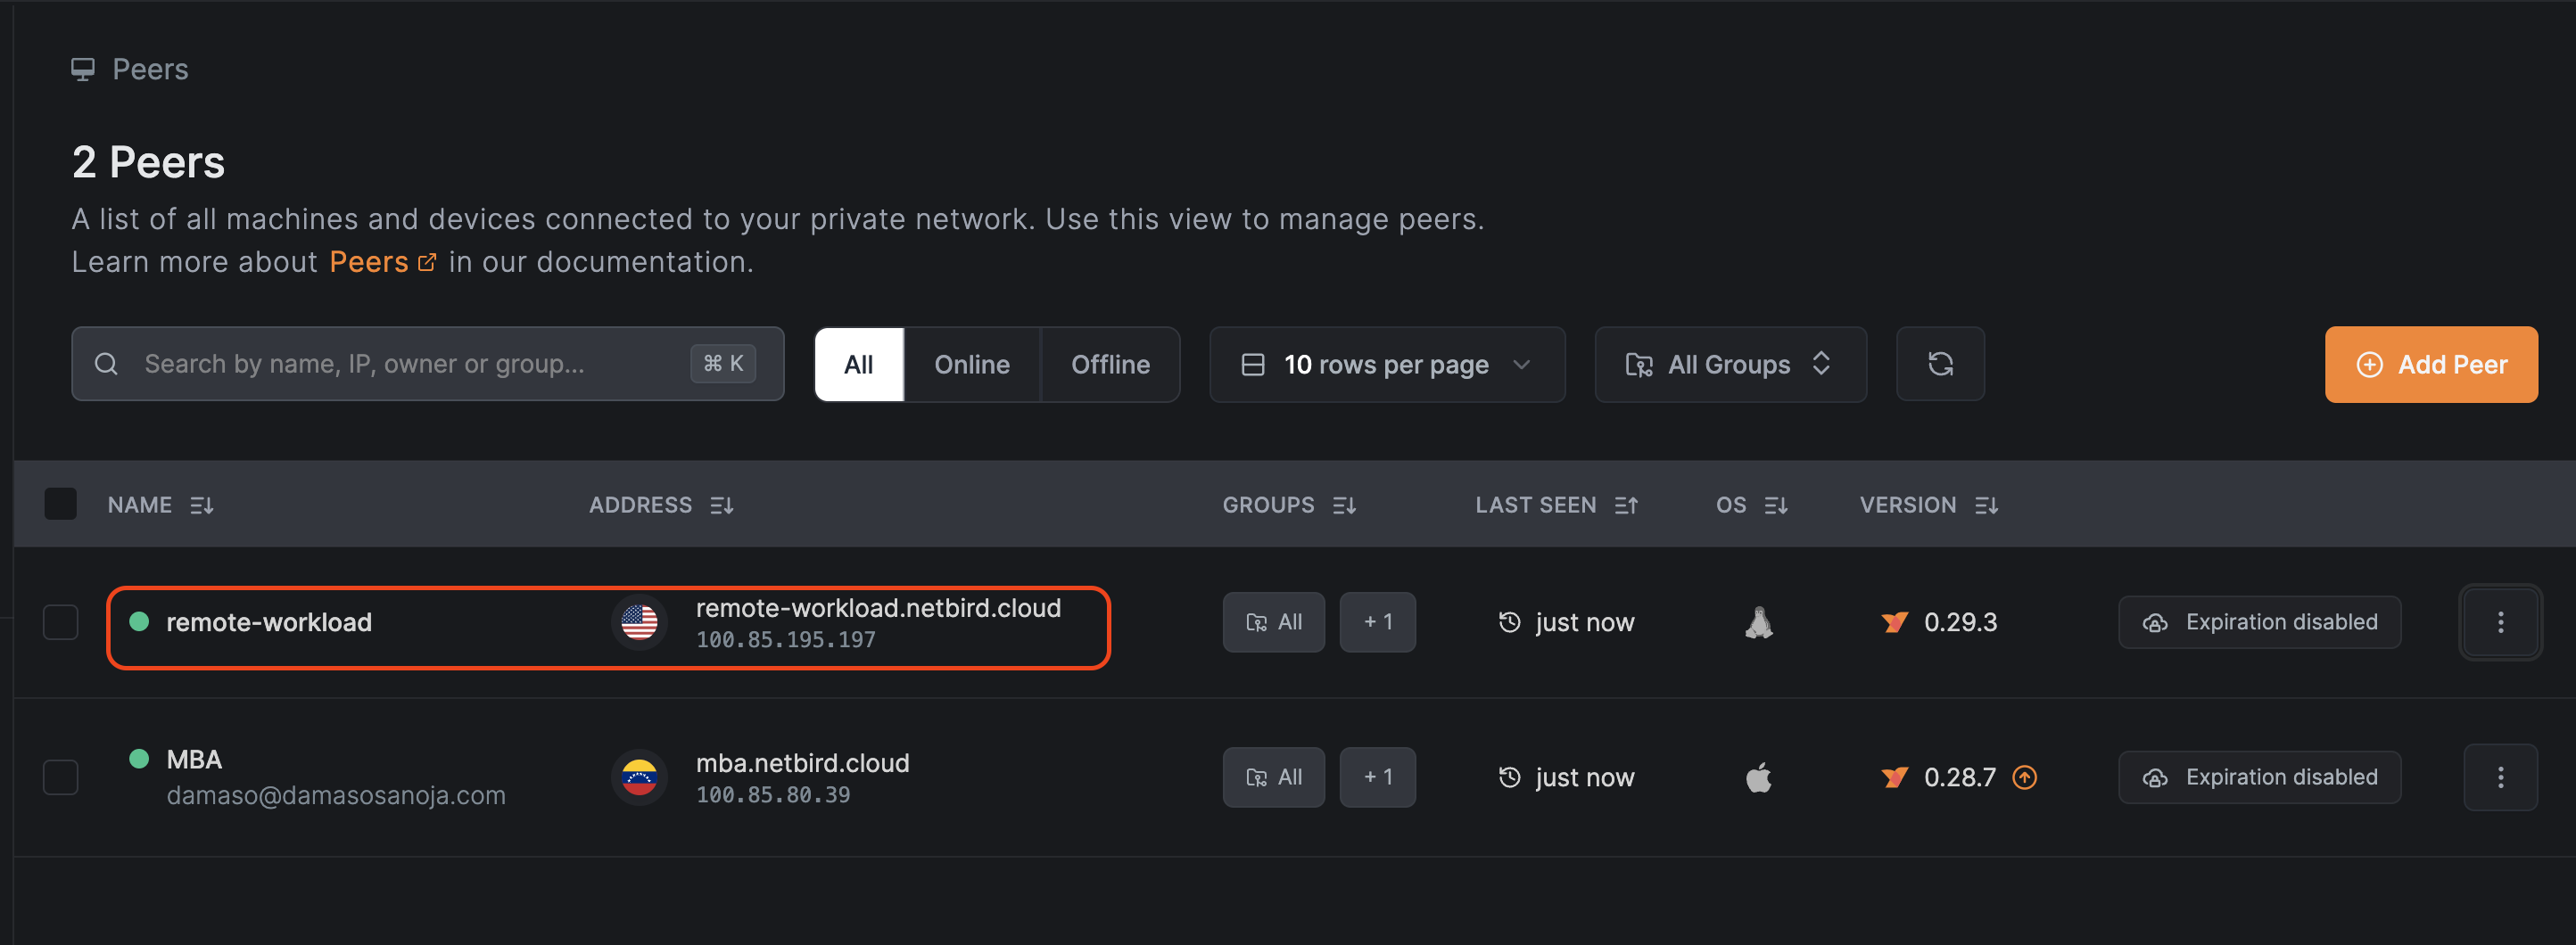The image size is (2576, 945).
Task: Check the checkbox on the remote-workload row
Action: 60,622
